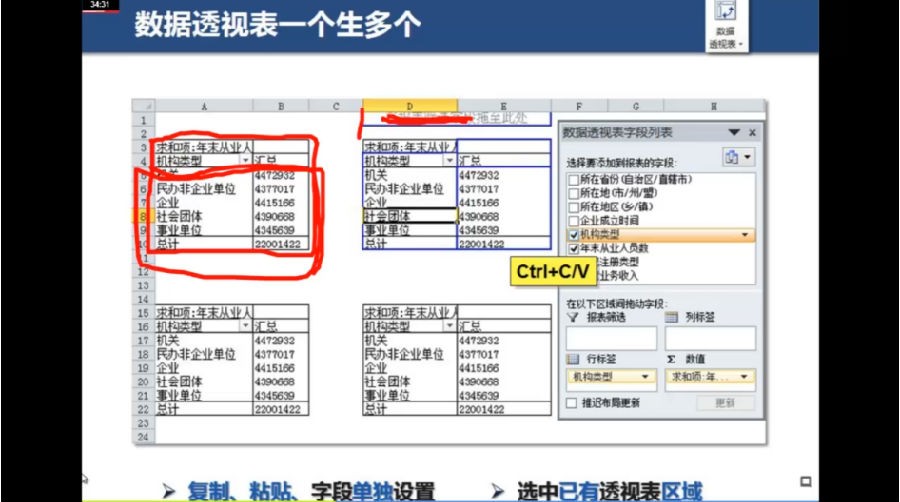
Task: Select row header 2
Action: (143, 134)
